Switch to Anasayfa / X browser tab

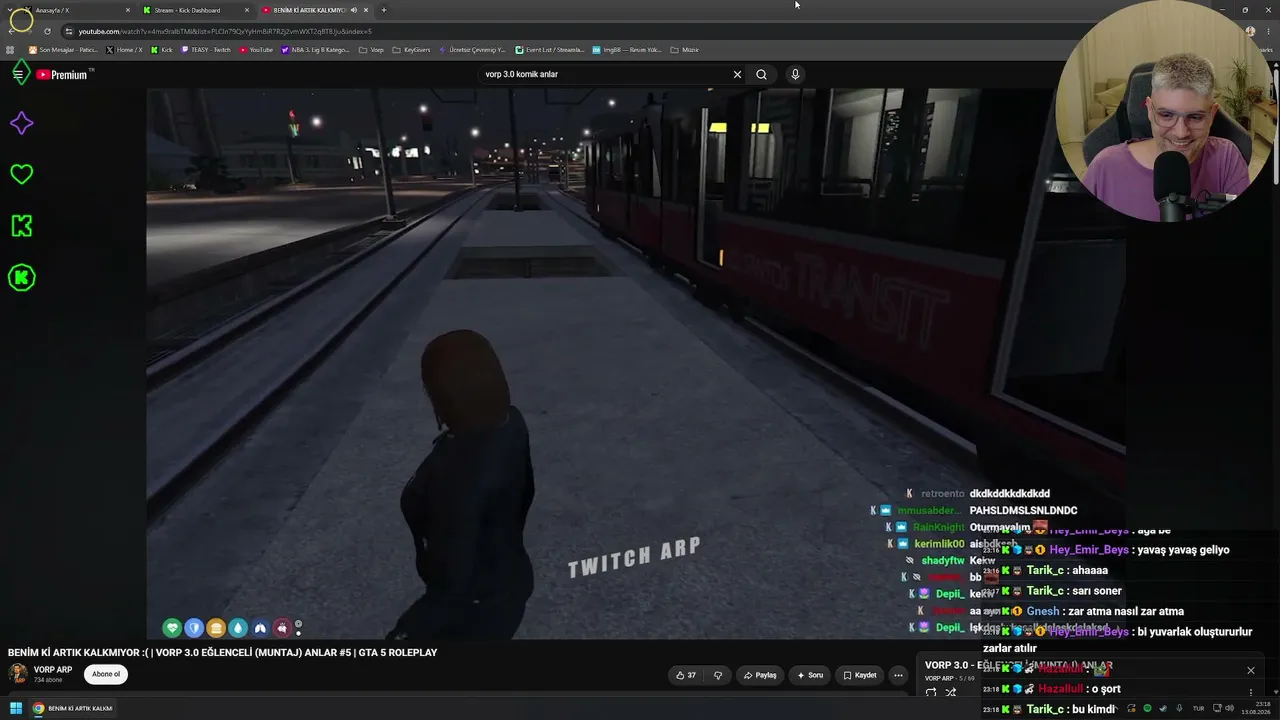(75, 10)
